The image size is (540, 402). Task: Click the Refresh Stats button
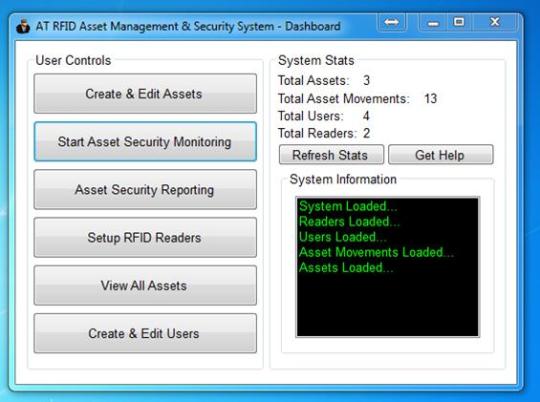click(x=331, y=155)
